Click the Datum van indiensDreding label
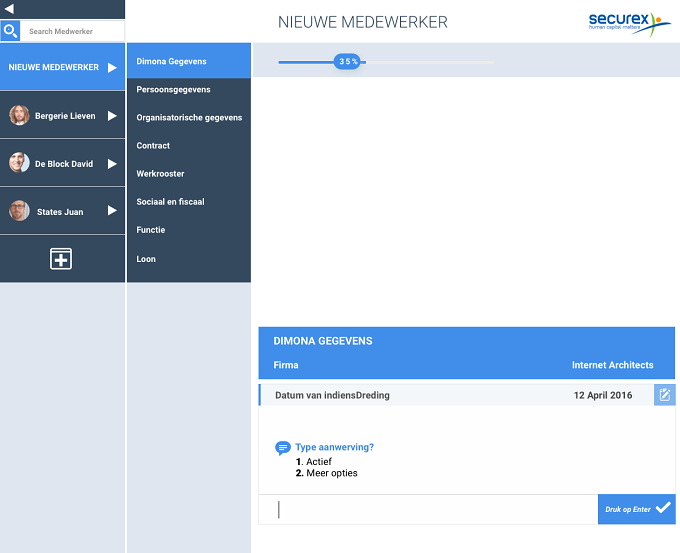 point(332,395)
